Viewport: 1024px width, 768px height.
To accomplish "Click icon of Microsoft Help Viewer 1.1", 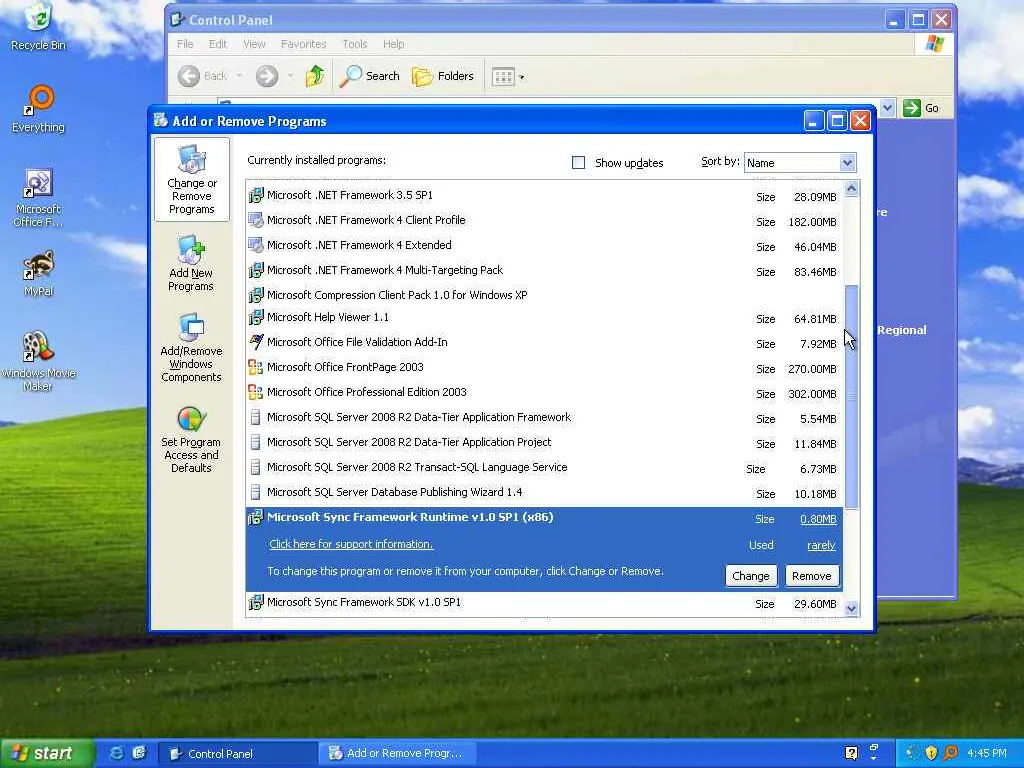I will coord(256,317).
